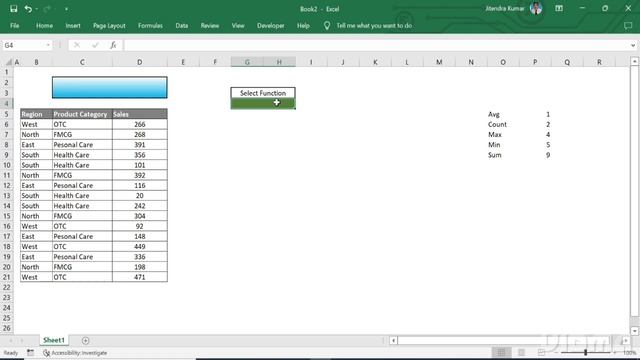Click the Name Box showing G4

[23, 45]
